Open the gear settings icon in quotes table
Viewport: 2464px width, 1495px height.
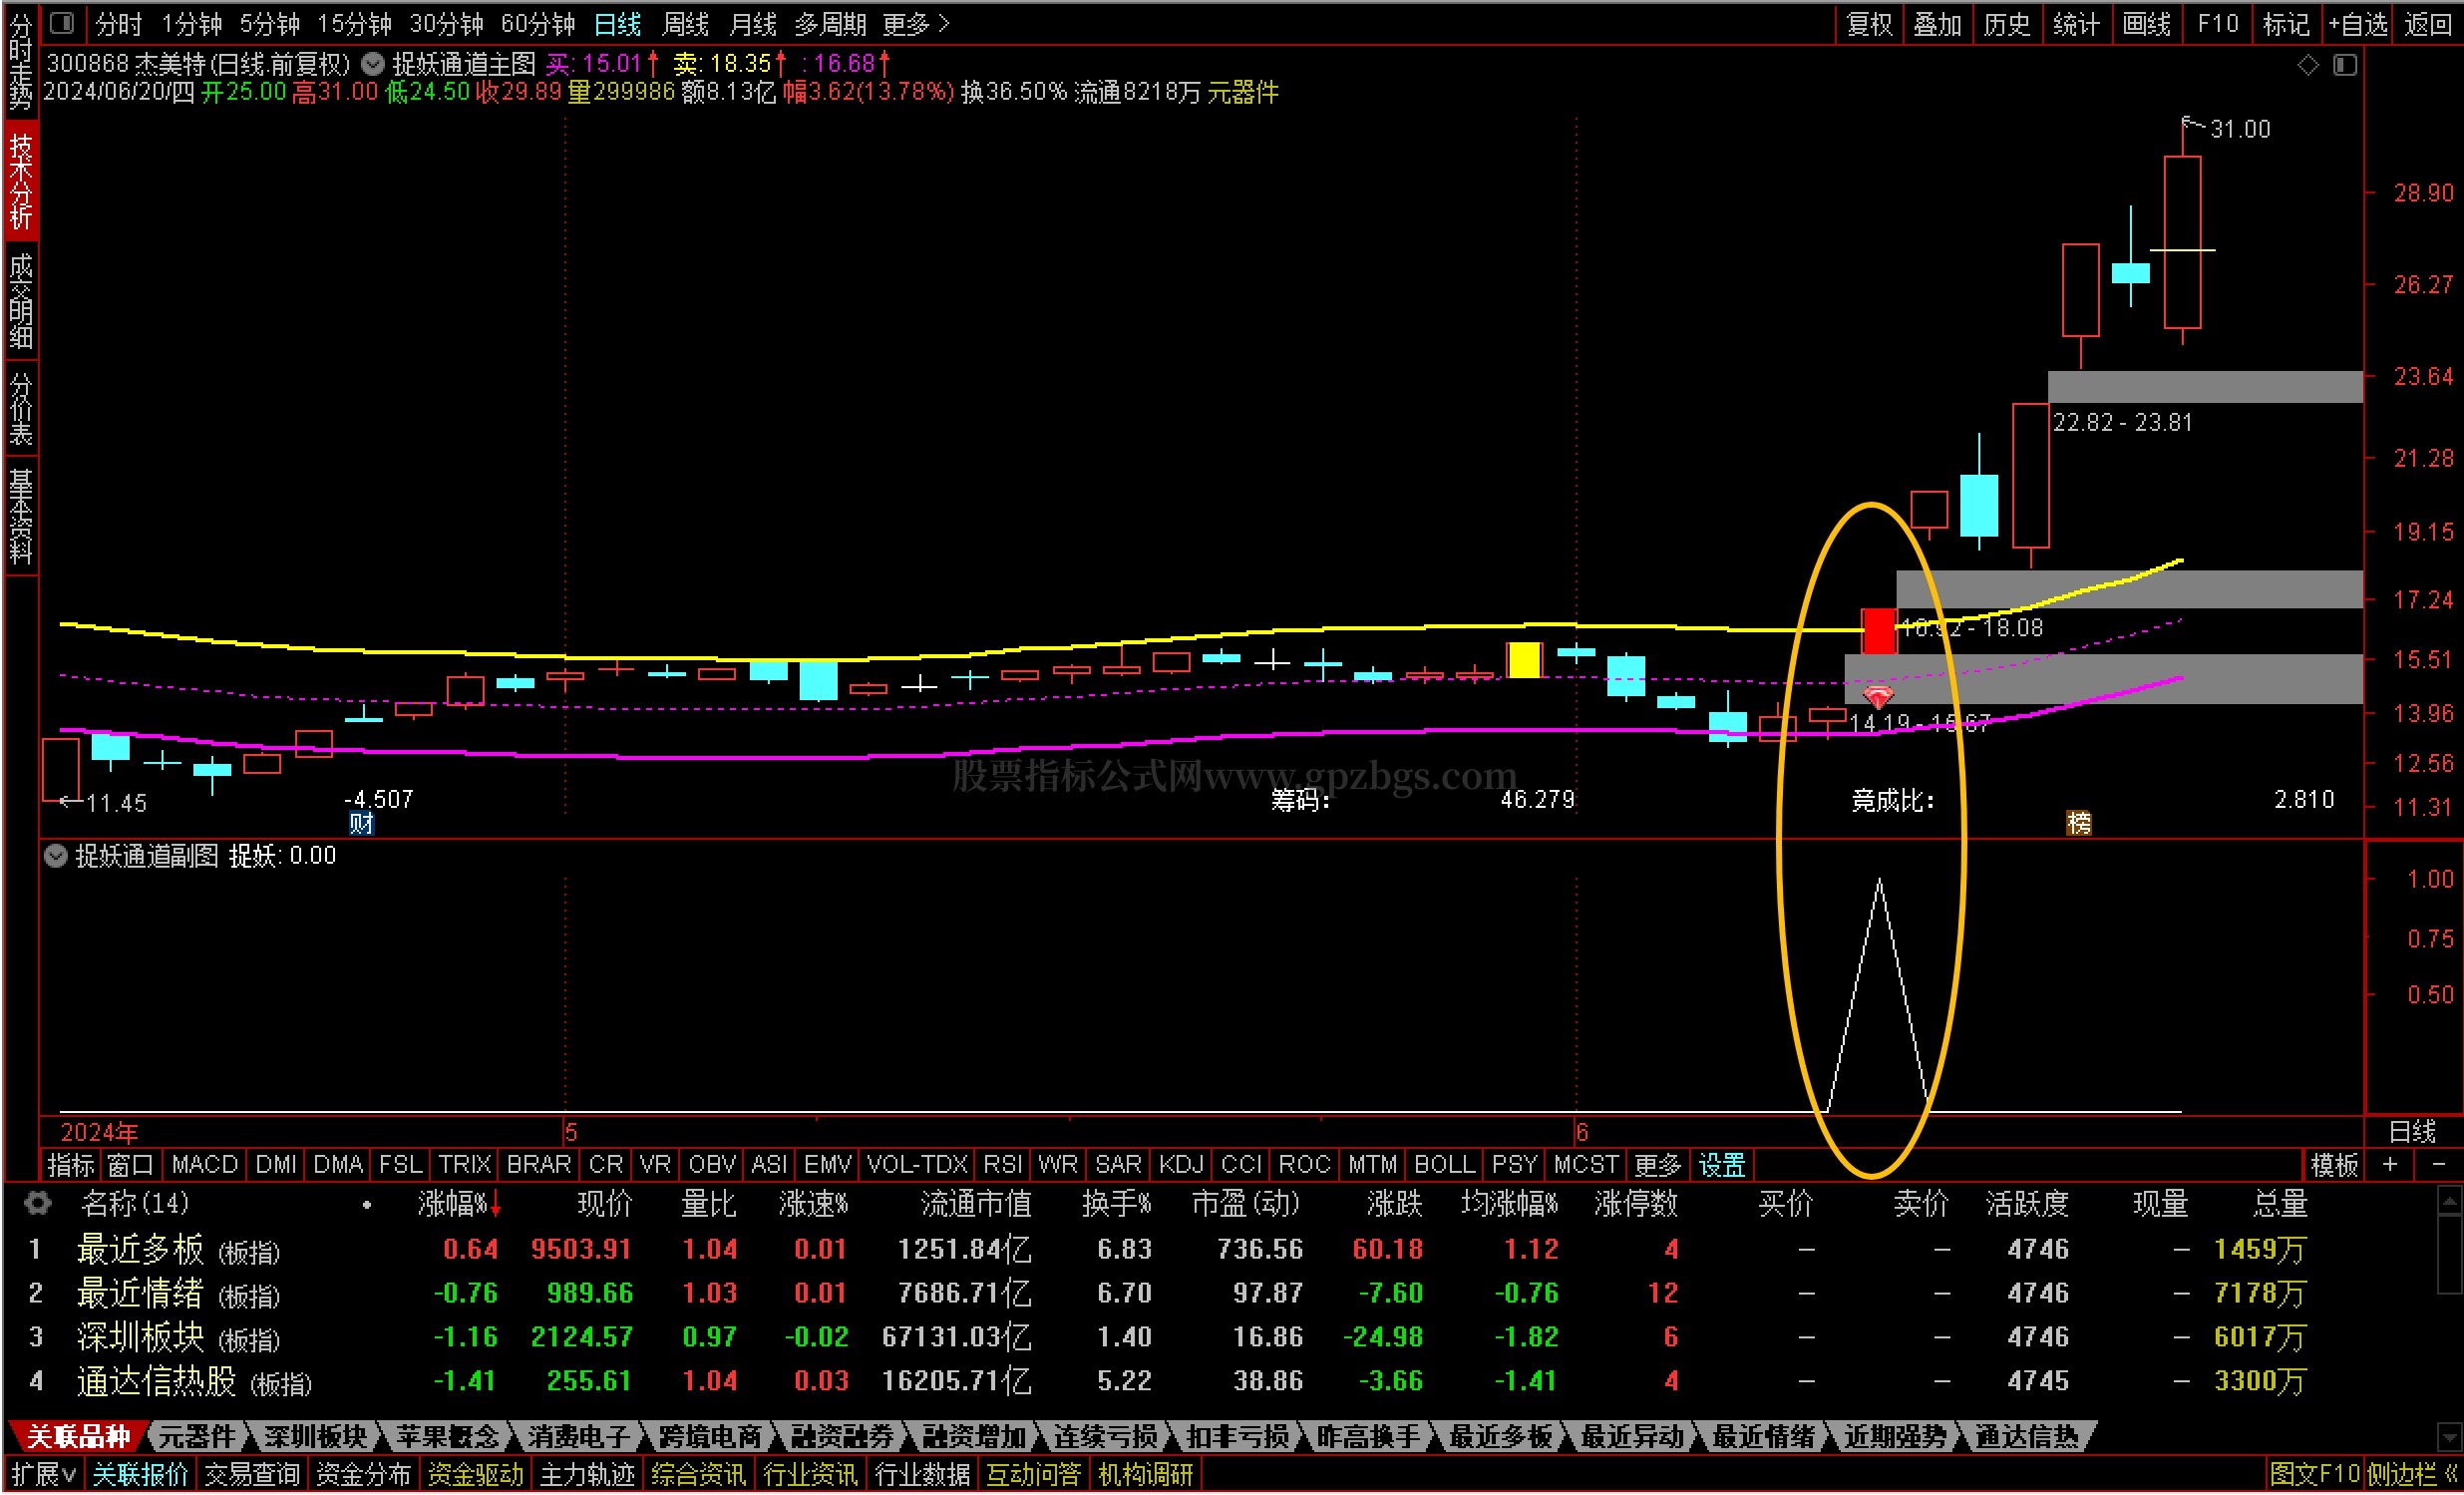tap(37, 1203)
